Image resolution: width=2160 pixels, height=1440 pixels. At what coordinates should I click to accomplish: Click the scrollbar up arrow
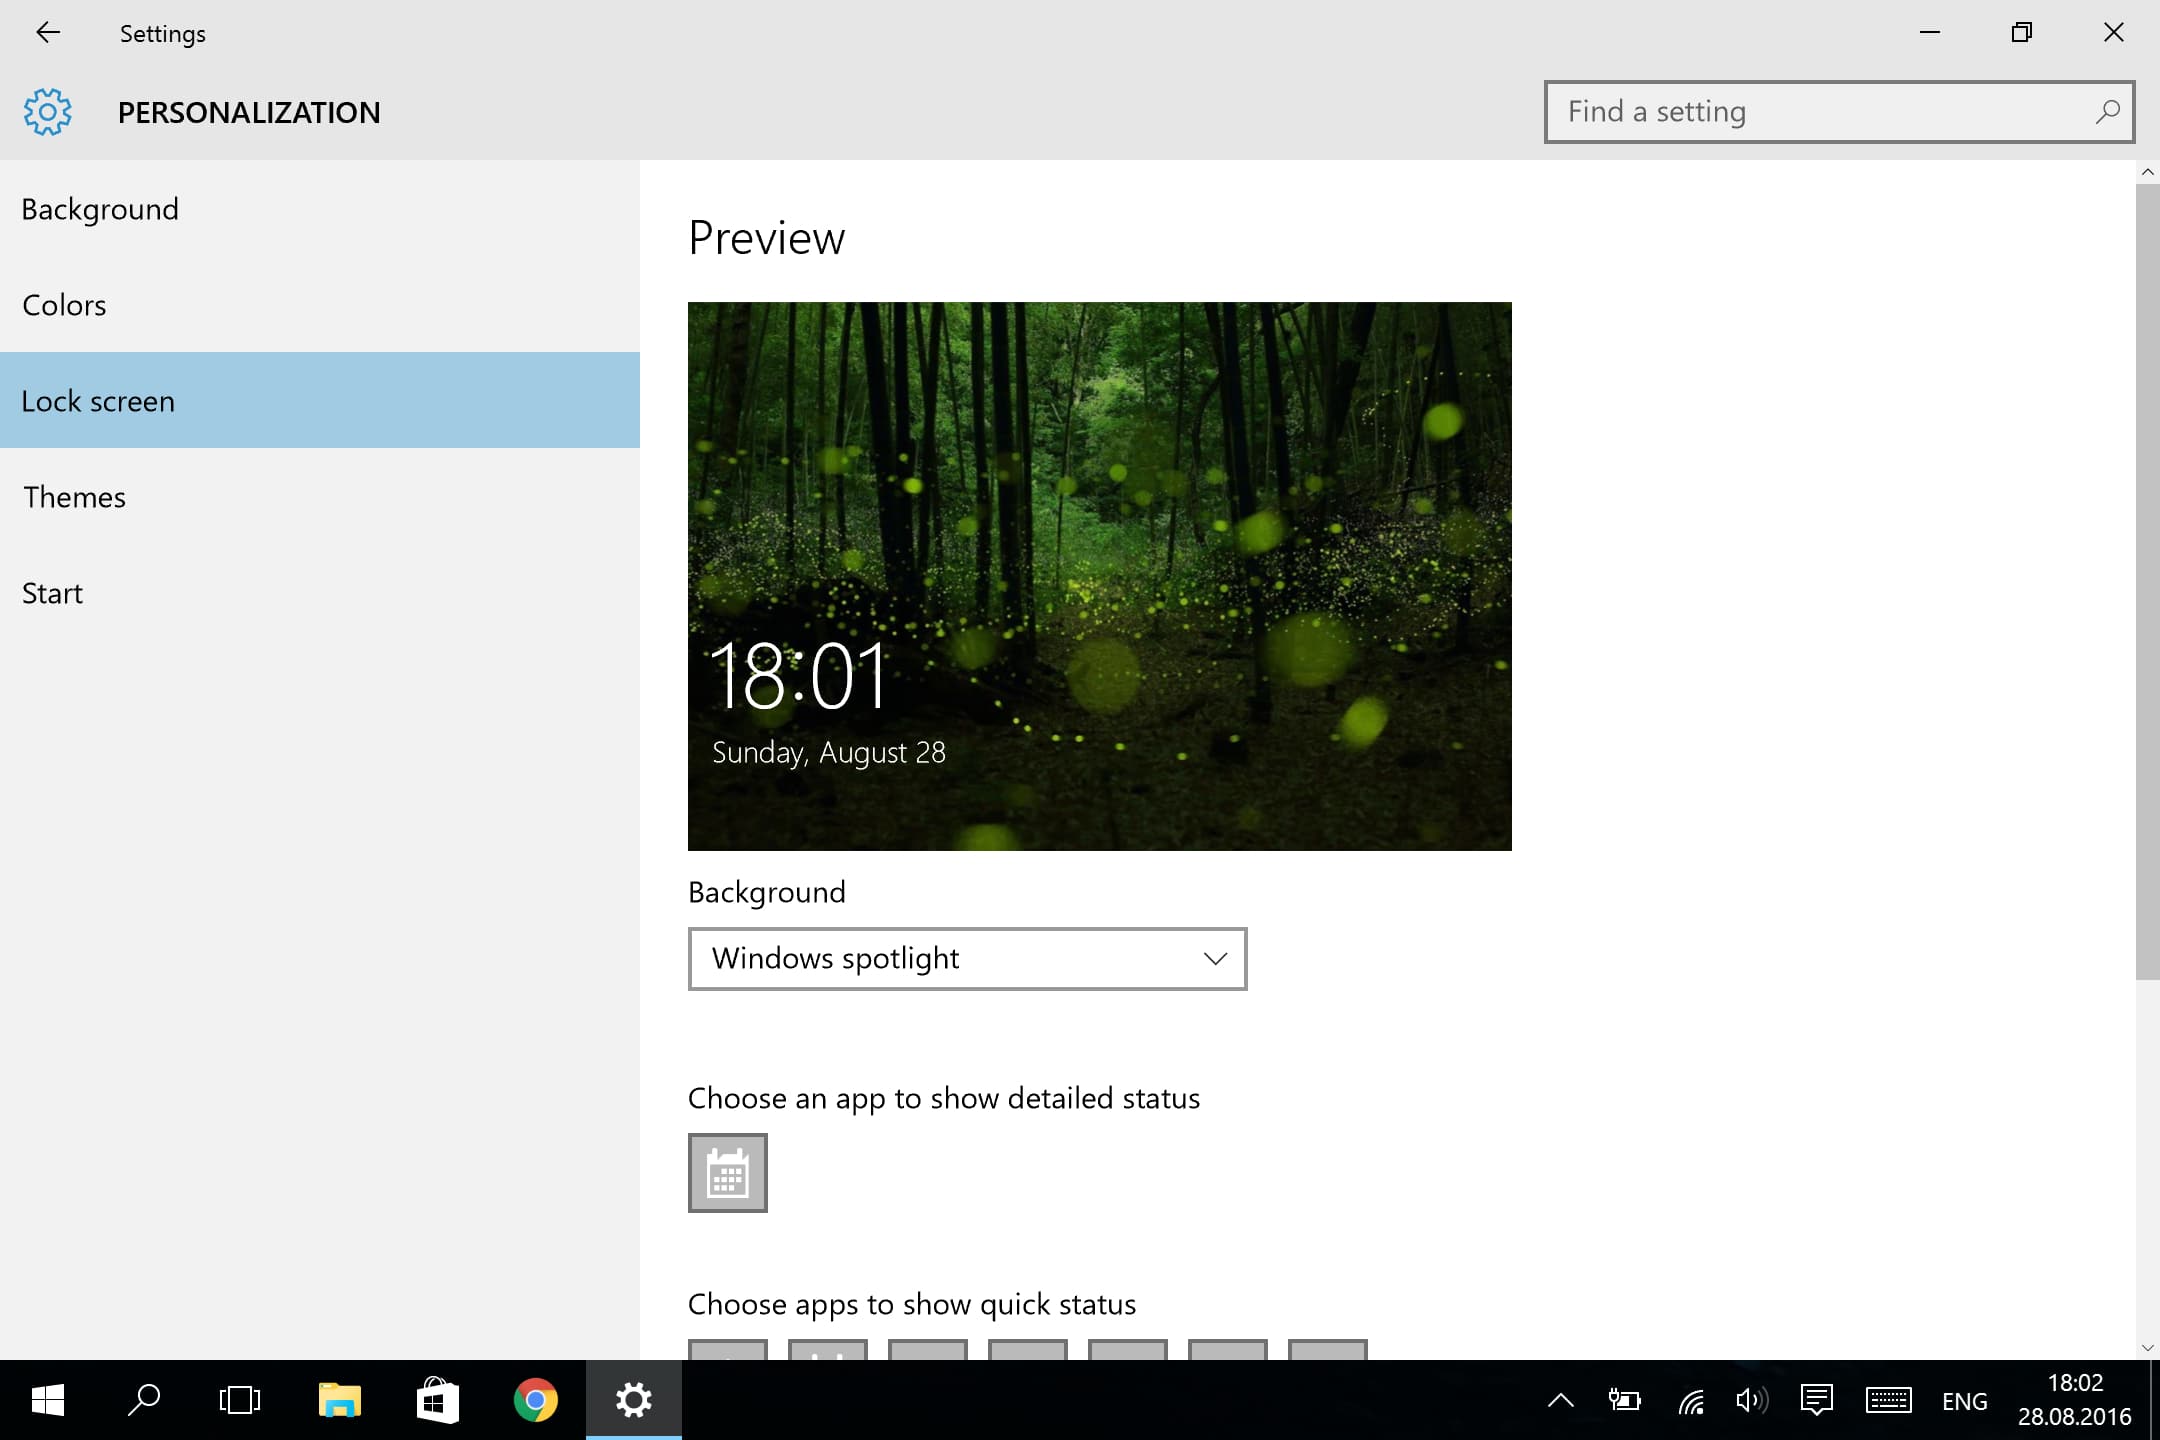(x=2147, y=172)
